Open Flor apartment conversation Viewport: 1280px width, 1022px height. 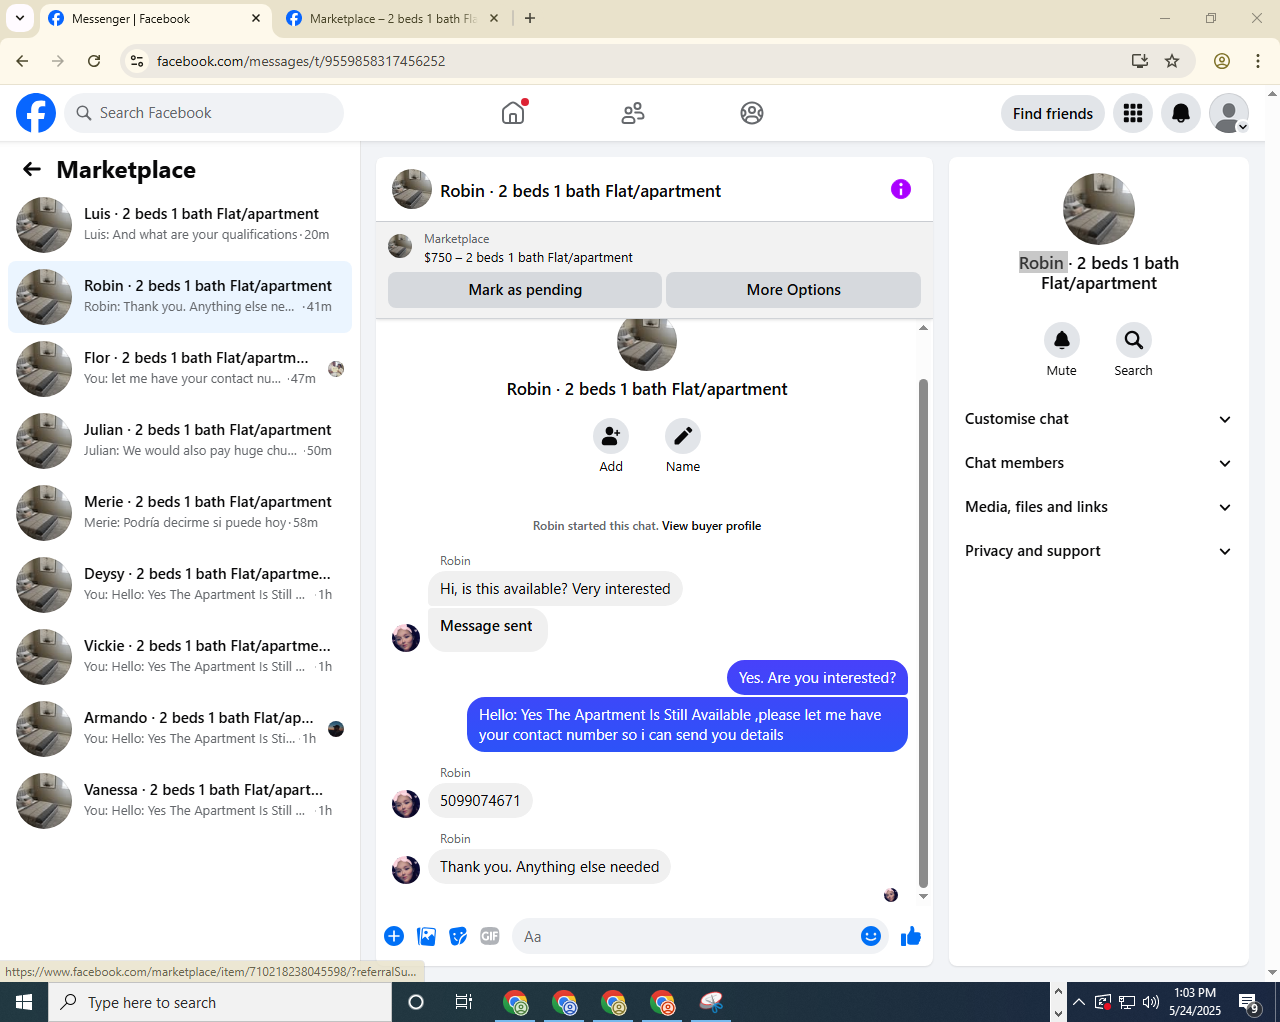(180, 369)
